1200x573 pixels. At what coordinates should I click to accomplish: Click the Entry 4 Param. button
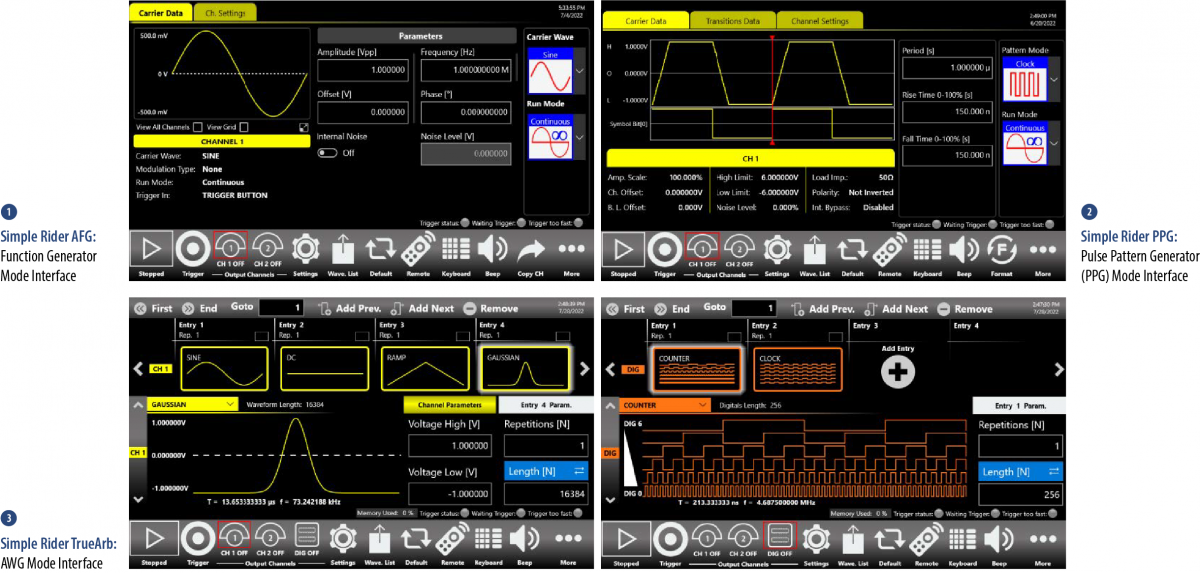[540, 405]
